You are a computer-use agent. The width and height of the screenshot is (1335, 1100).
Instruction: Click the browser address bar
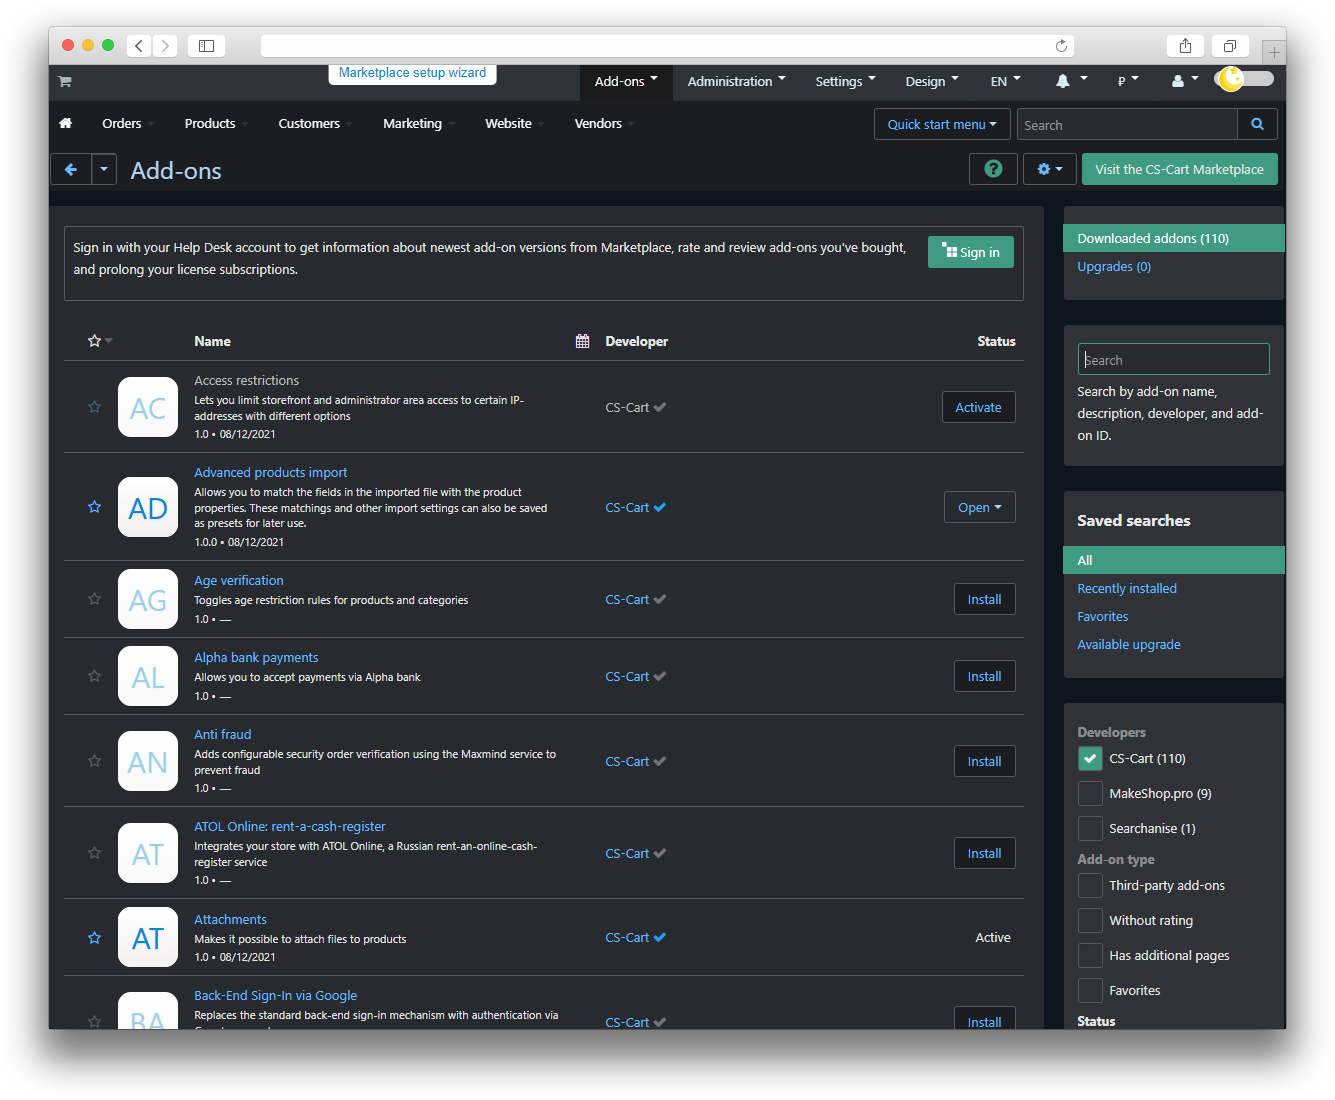coord(668,46)
